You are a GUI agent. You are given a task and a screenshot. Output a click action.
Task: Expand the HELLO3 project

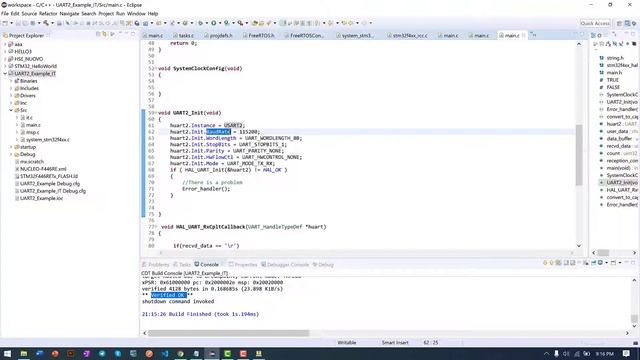tap(5, 51)
